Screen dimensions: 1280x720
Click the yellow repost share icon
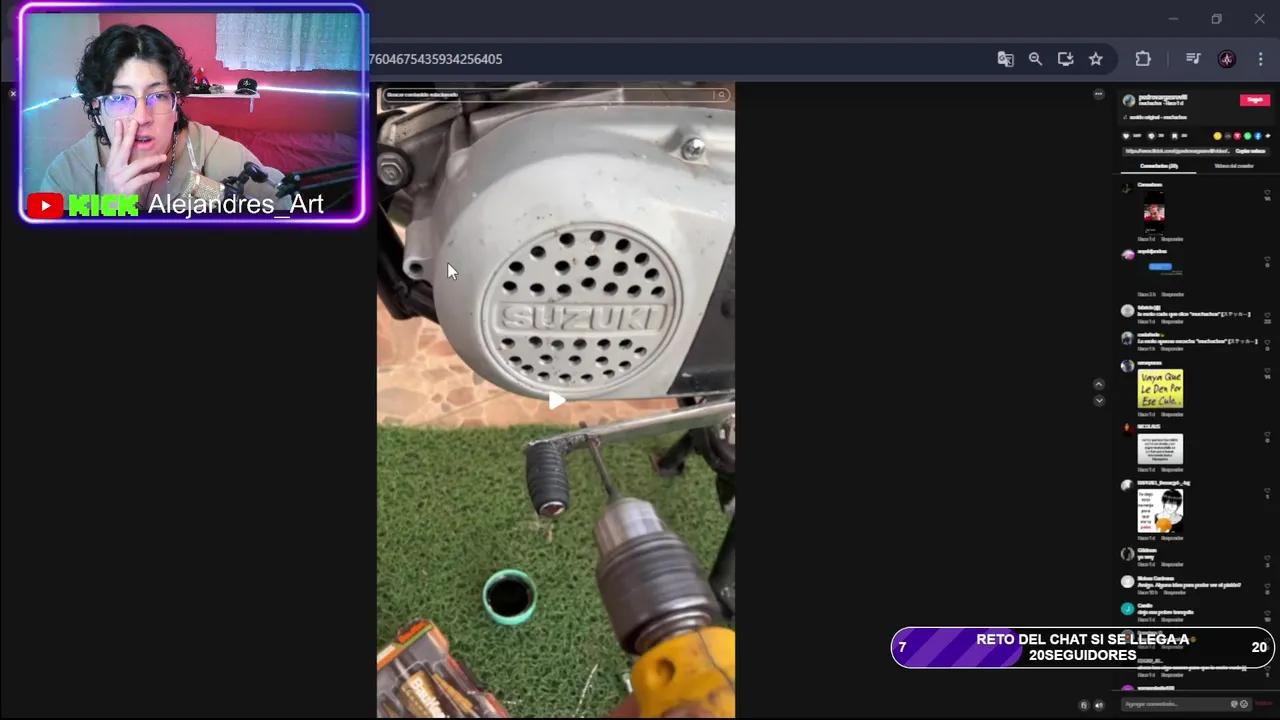(x=1217, y=136)
